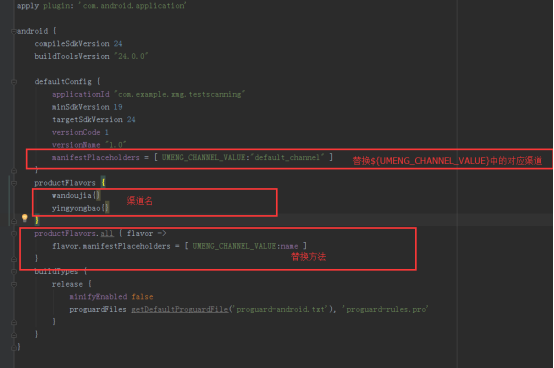Collapse the defaultConfig block in the gutter
This screenshot has width=554, height=368.
point(14,82)
